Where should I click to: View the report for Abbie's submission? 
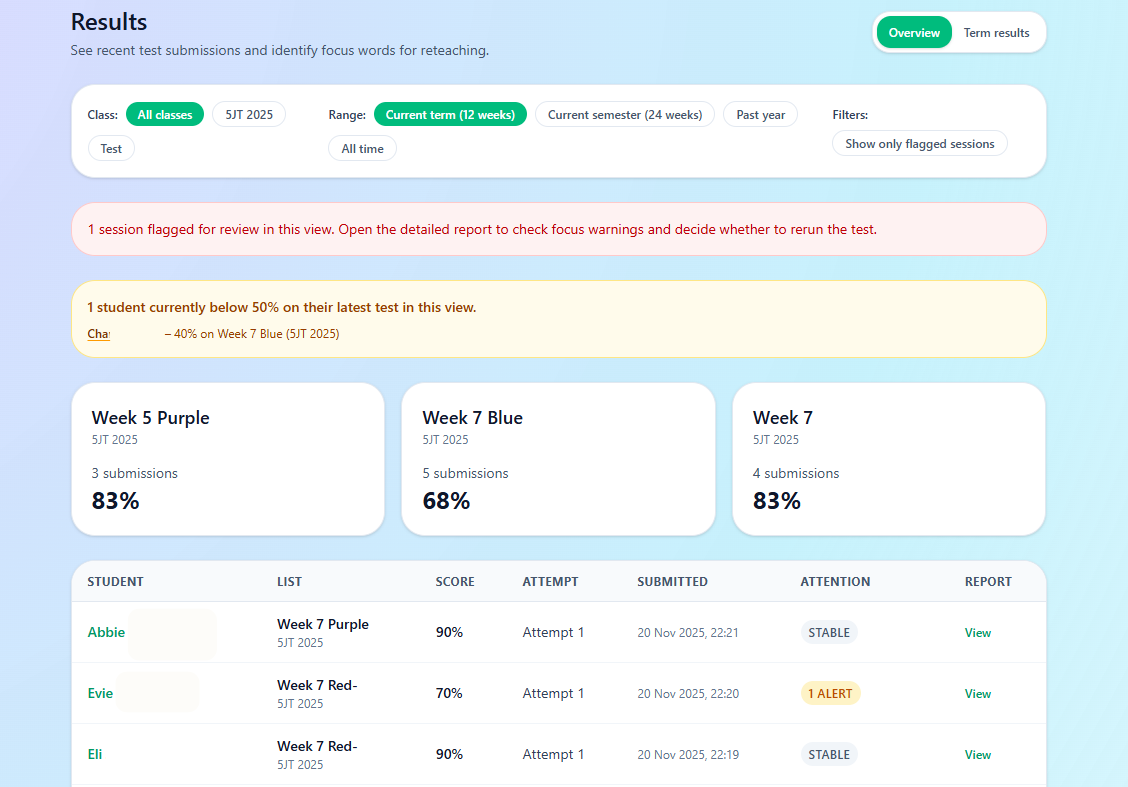click(977, 633)
